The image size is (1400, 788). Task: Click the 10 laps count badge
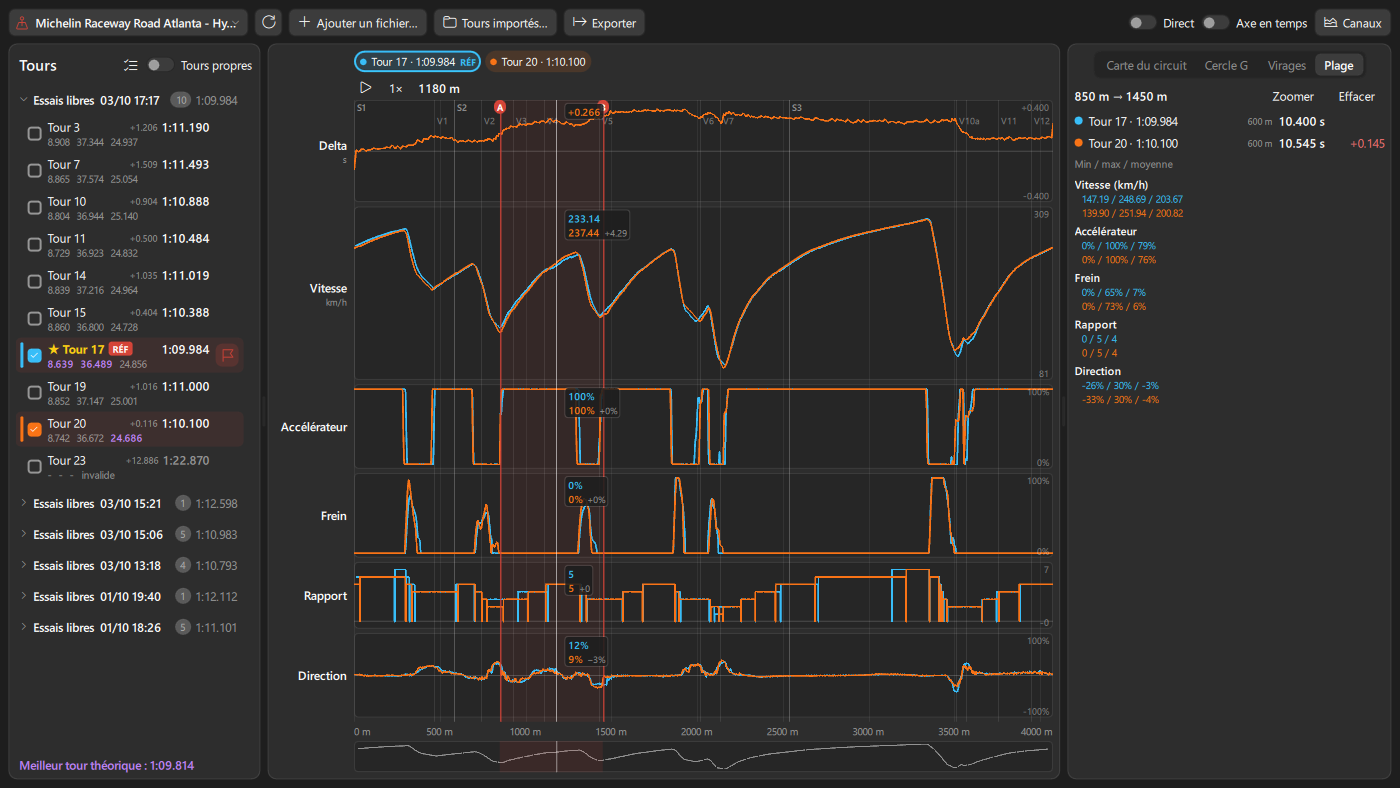[181, 100]
